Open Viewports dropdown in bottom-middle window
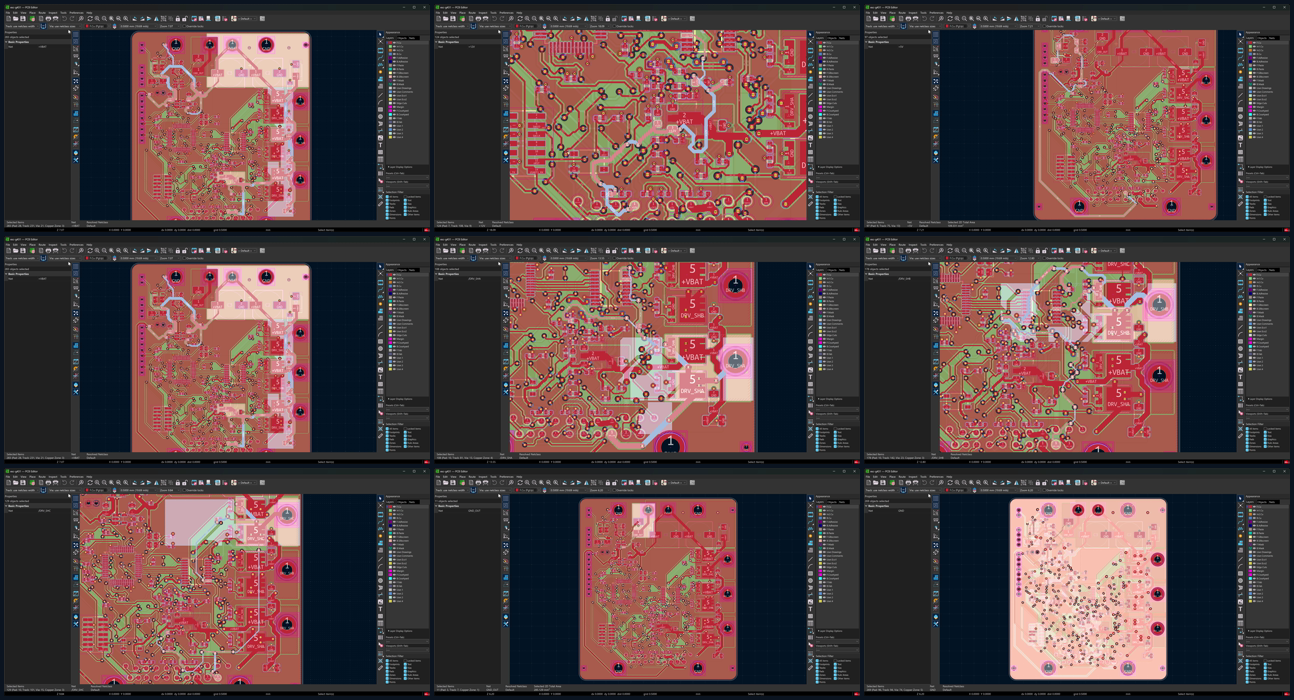Screen dimensions: 1294x700 [x=838, y=651]
